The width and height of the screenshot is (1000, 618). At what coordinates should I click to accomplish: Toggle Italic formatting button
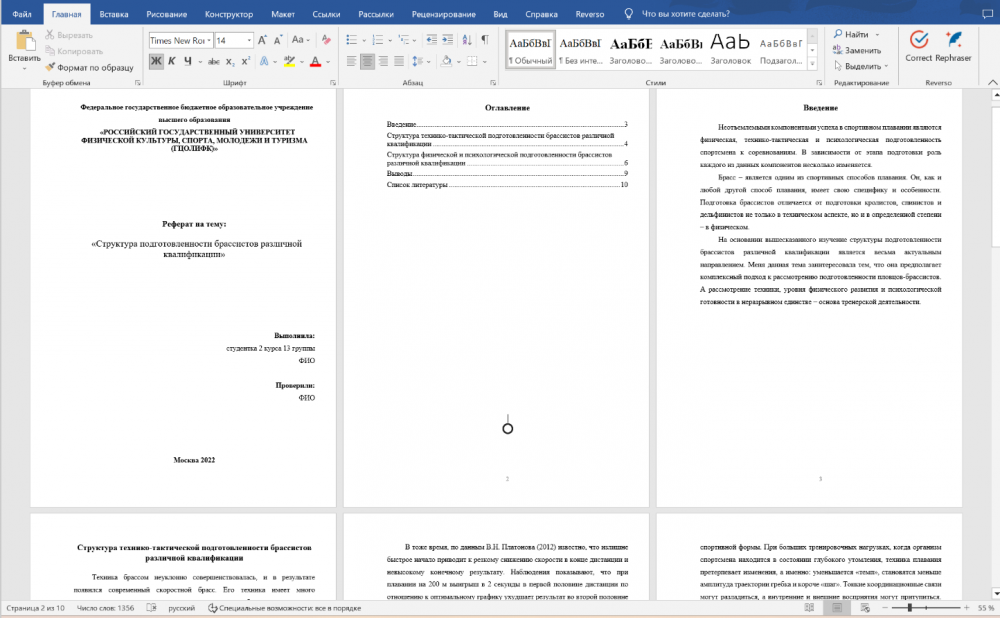tap(172, 61)
